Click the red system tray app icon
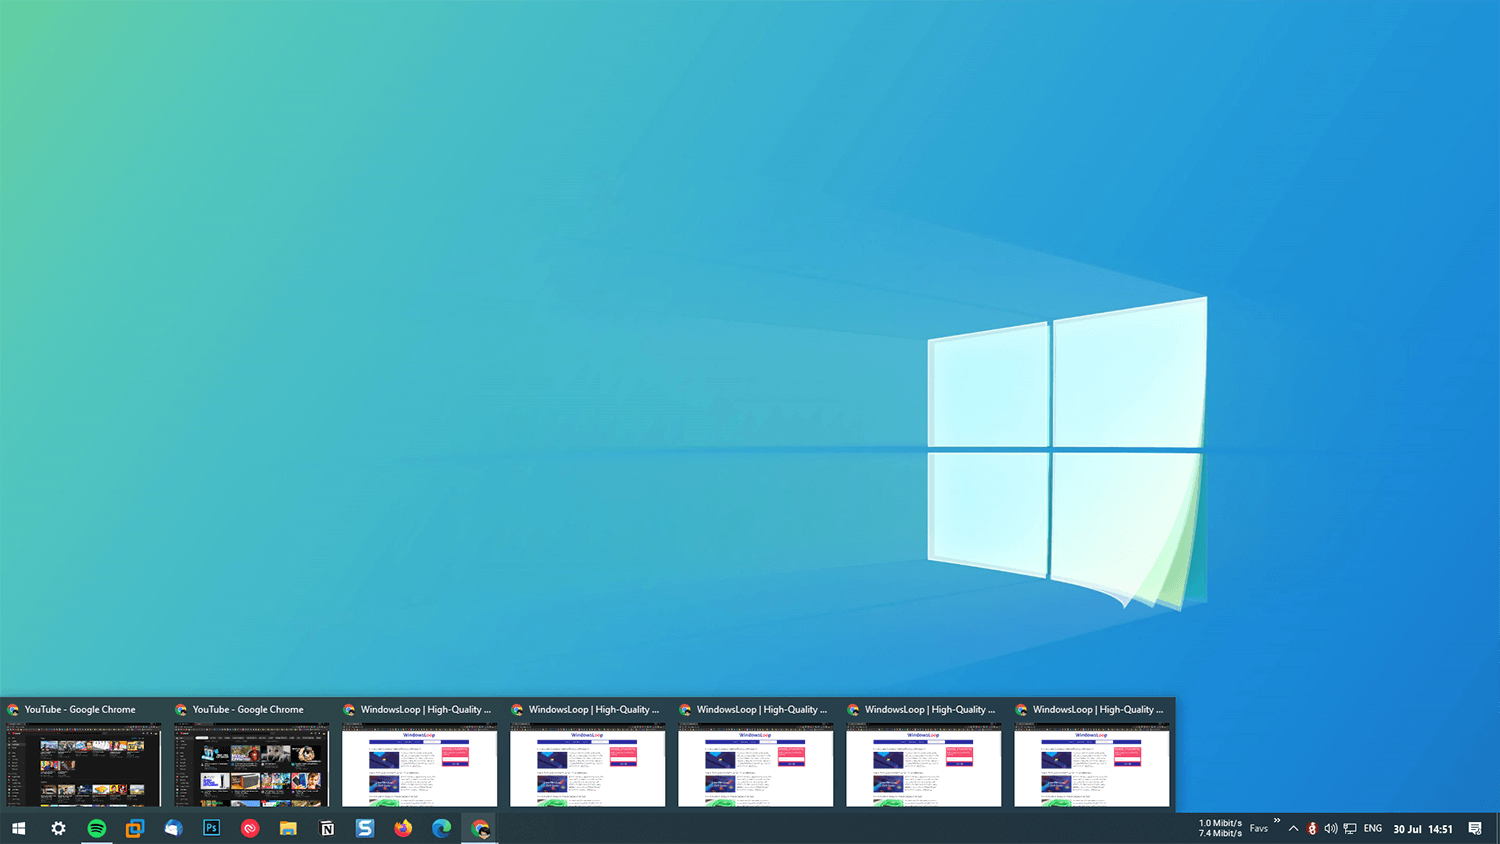The width and height of the screenshot is (1500, 844). (1312, 828)
